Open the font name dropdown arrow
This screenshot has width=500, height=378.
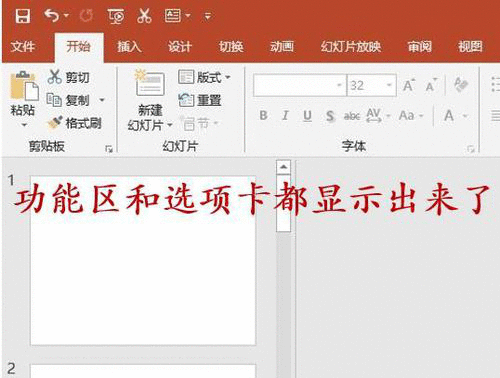tap(339, 85)
